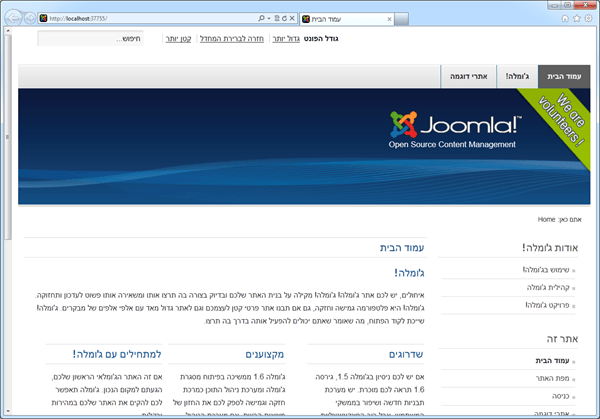The image size is (600, 419).
Task: Select the עמוד הבית browser tab
Action: (347, 19)
